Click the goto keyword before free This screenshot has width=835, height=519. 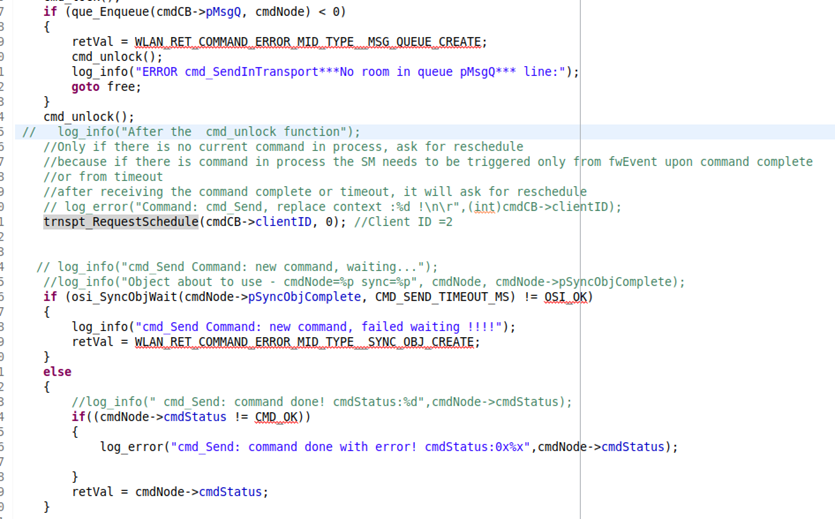point(86,87)
